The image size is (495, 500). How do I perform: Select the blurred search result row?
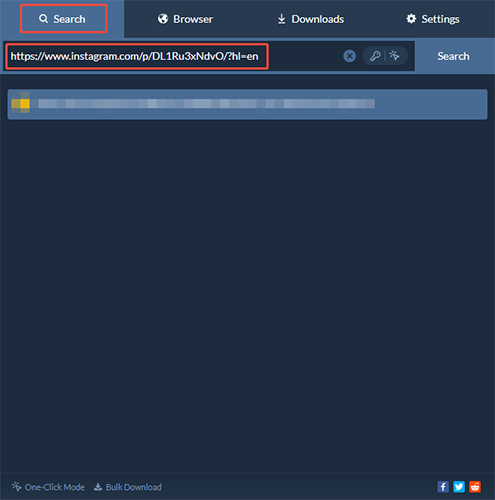(x=247, y=104)
